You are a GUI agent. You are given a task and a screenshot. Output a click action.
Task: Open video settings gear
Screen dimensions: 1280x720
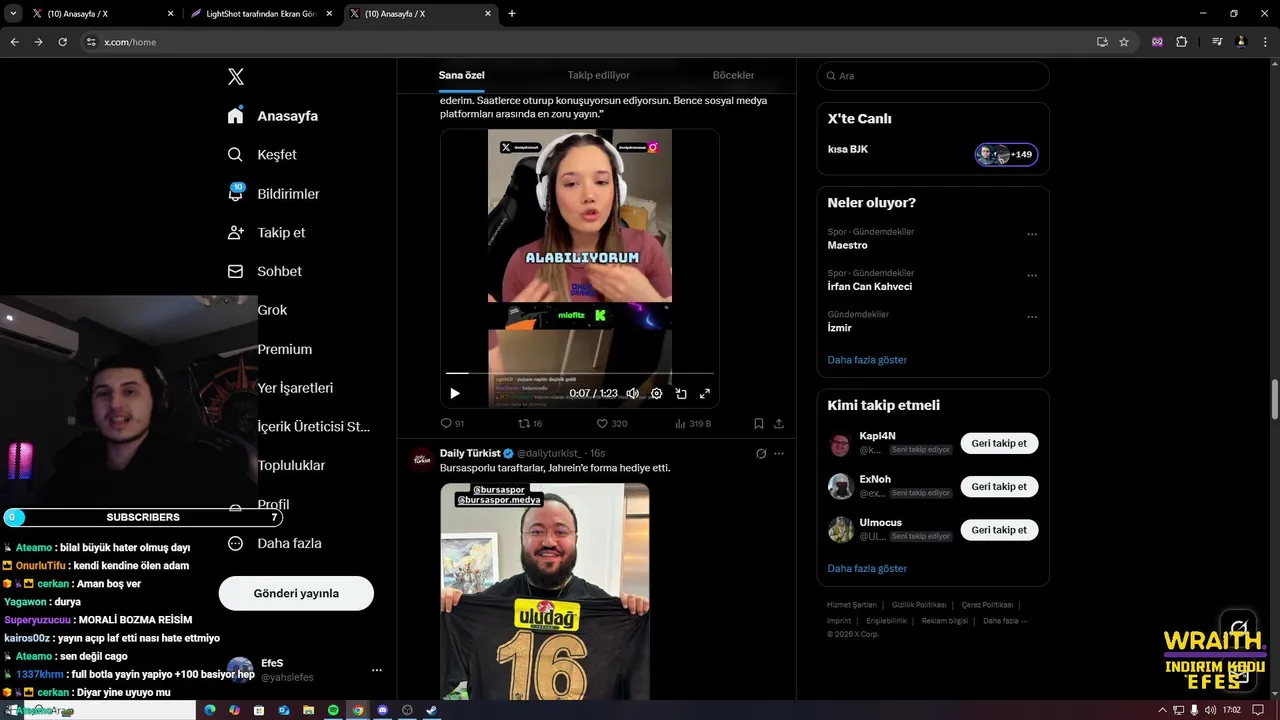656,393
